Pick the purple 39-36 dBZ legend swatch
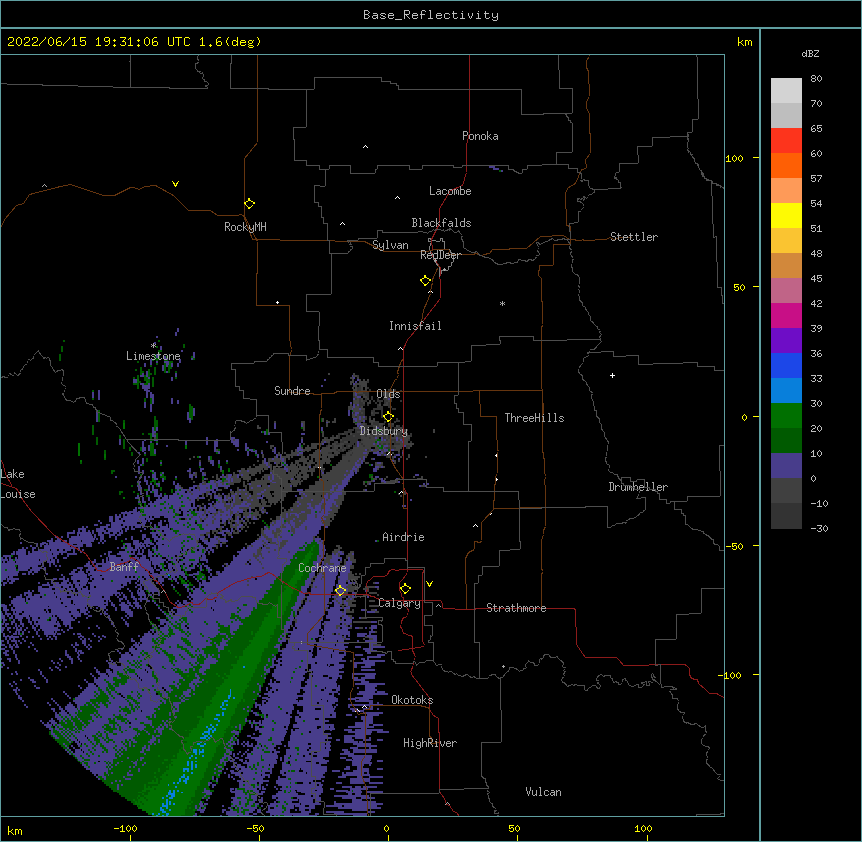 pos(786,341)
